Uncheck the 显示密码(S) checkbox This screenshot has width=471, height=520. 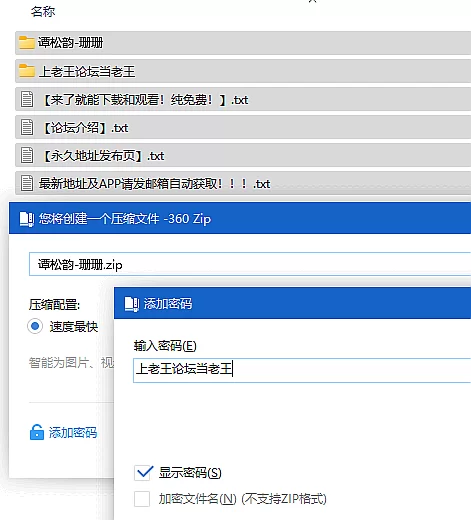tap(143, 473)
